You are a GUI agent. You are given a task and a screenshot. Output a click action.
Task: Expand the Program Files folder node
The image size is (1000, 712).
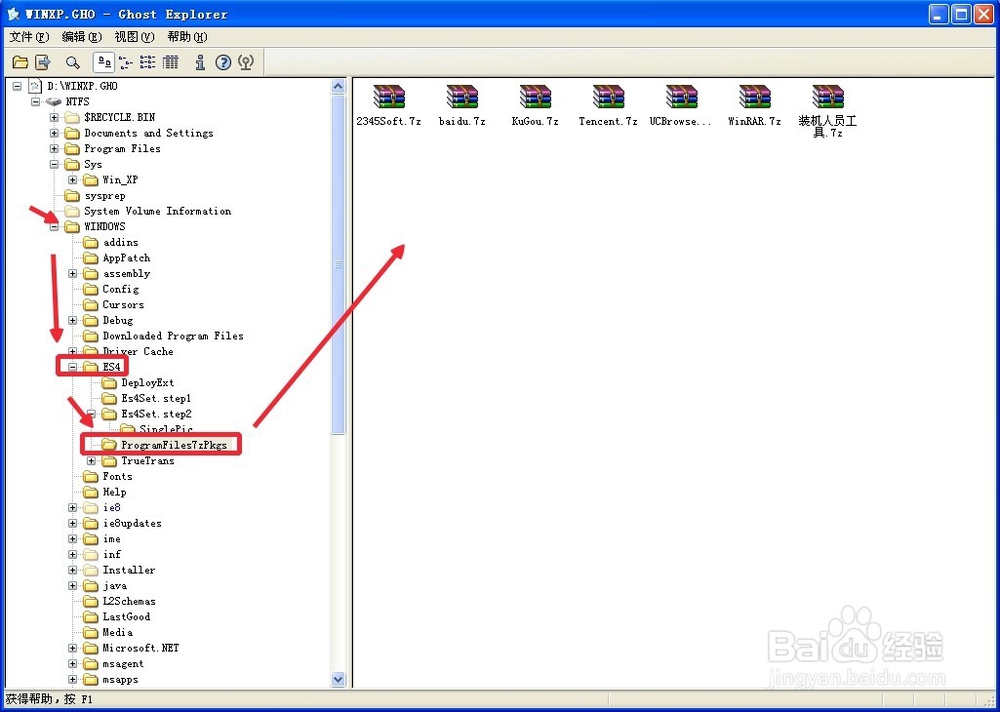(54, 149)
